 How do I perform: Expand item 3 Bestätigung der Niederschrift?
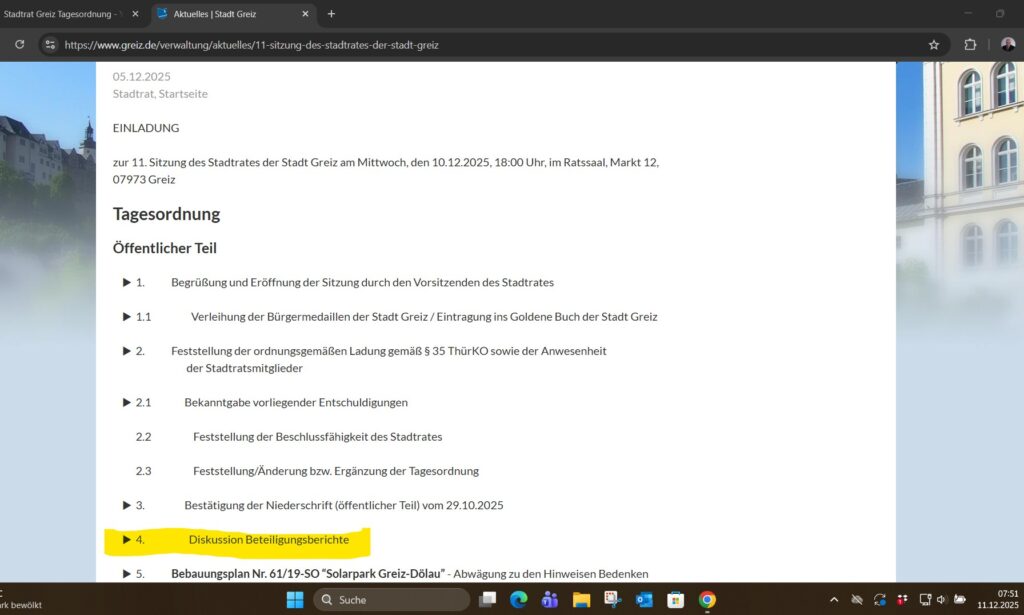(127, 506)
